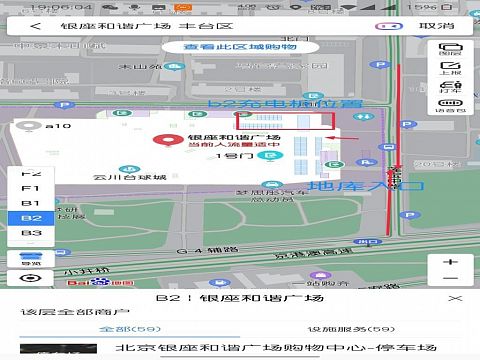Switch to floor B1

click(x=31, y=203)
